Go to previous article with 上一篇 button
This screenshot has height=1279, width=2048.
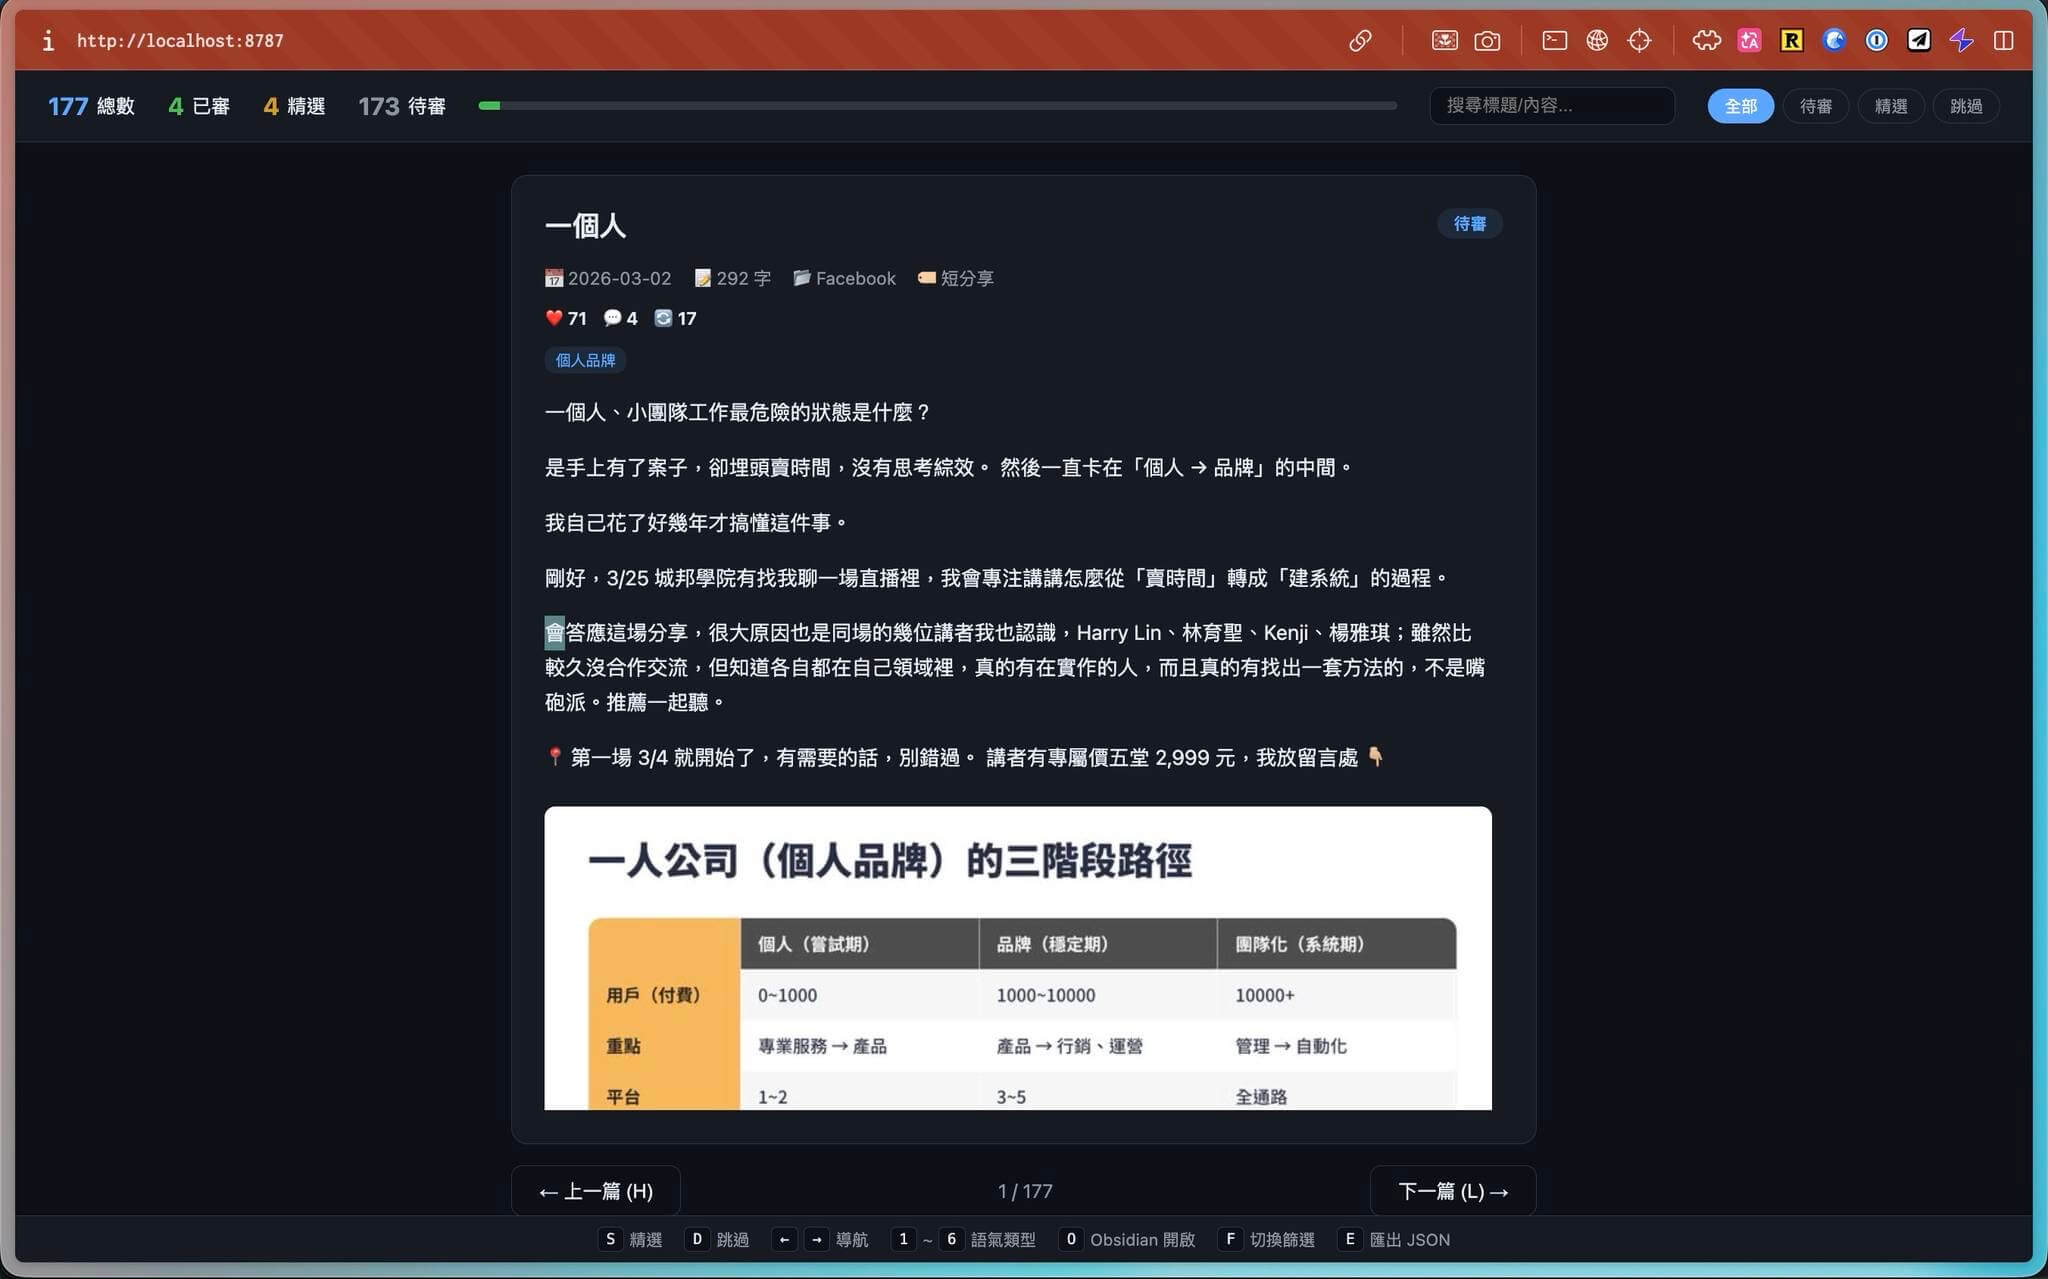click(x=596, y=1191)
